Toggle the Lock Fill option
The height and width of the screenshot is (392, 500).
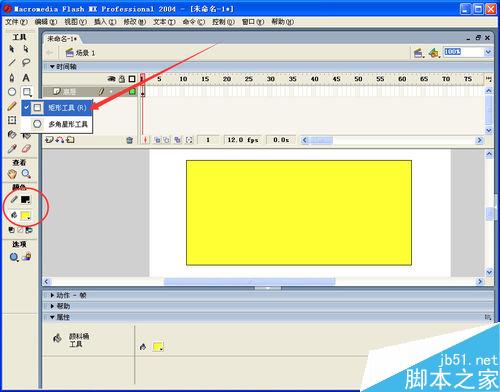(27, 257)
